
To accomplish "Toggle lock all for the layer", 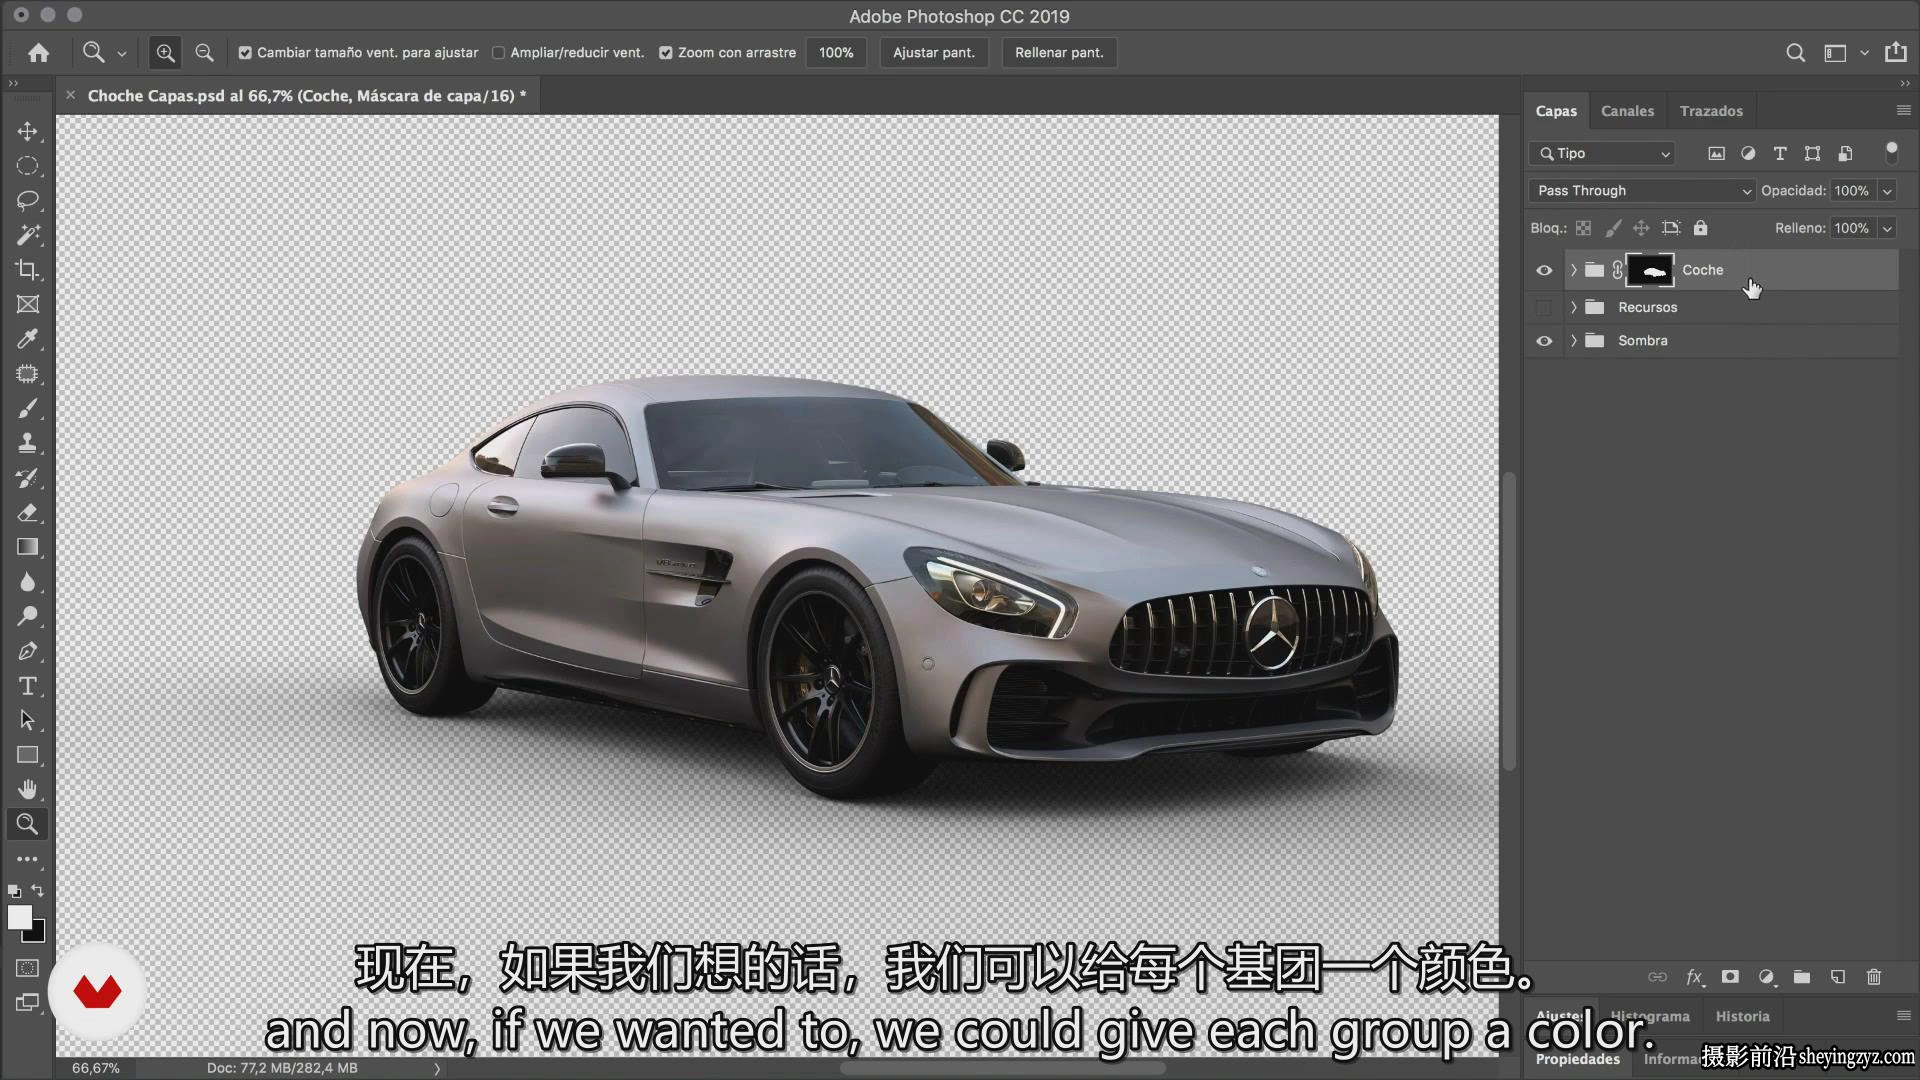I will click(x=1700, y=228).
